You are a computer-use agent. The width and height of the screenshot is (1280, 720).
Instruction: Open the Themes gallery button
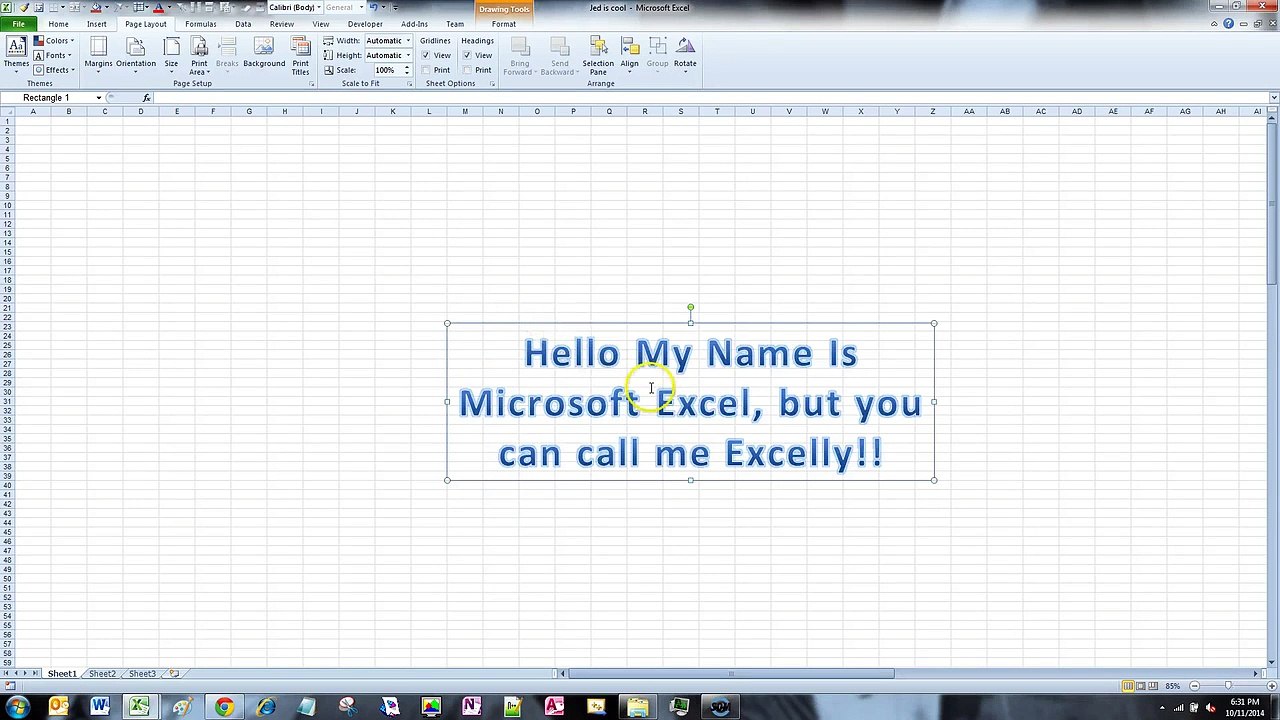pos(16,54)
